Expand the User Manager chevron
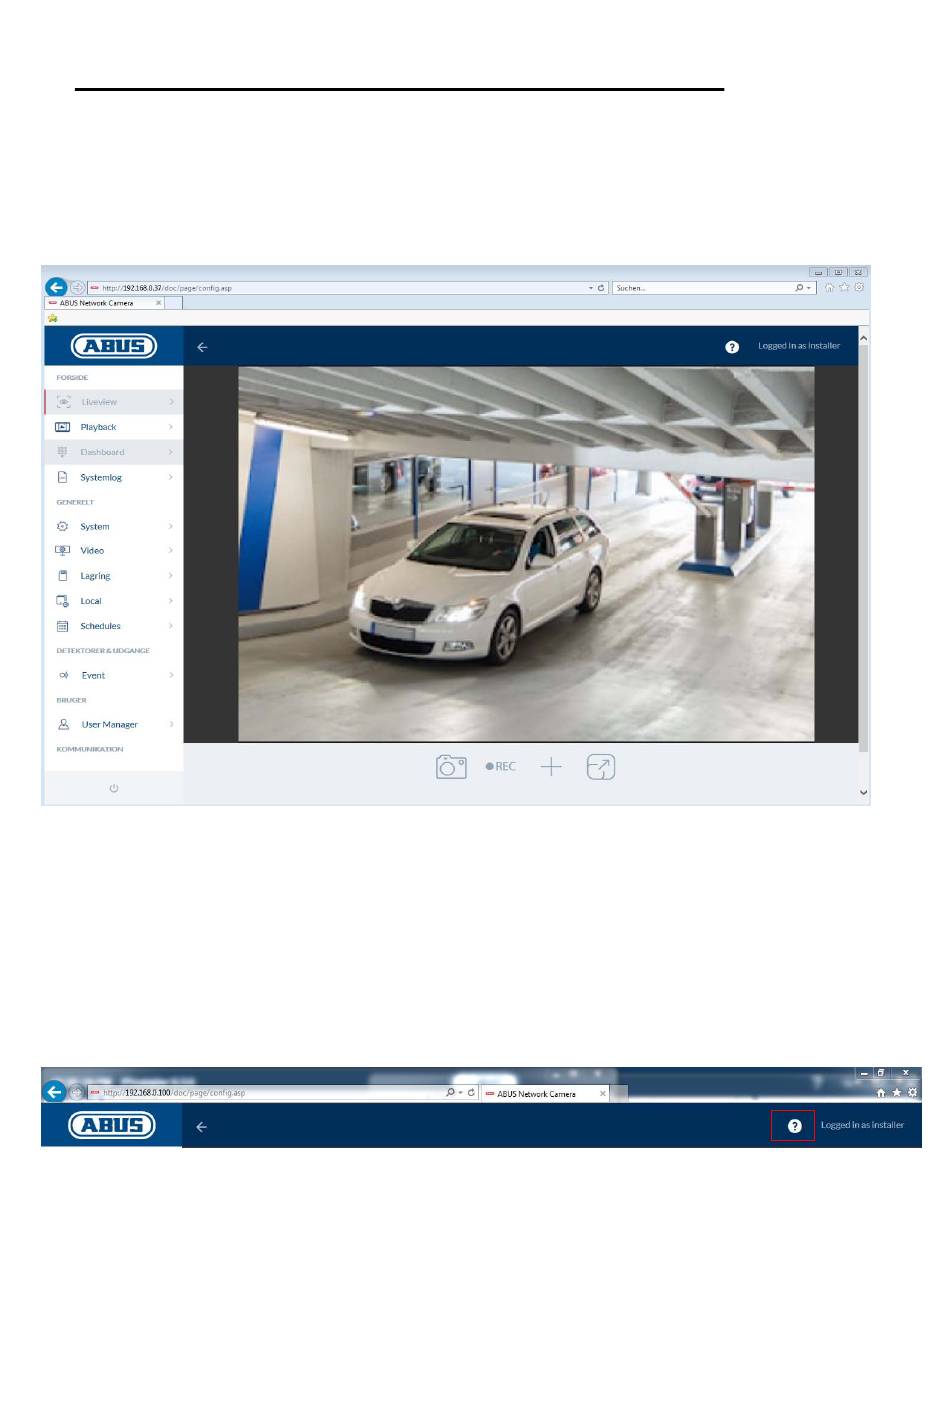This screenshot has height=1409, width=950. 171,725
